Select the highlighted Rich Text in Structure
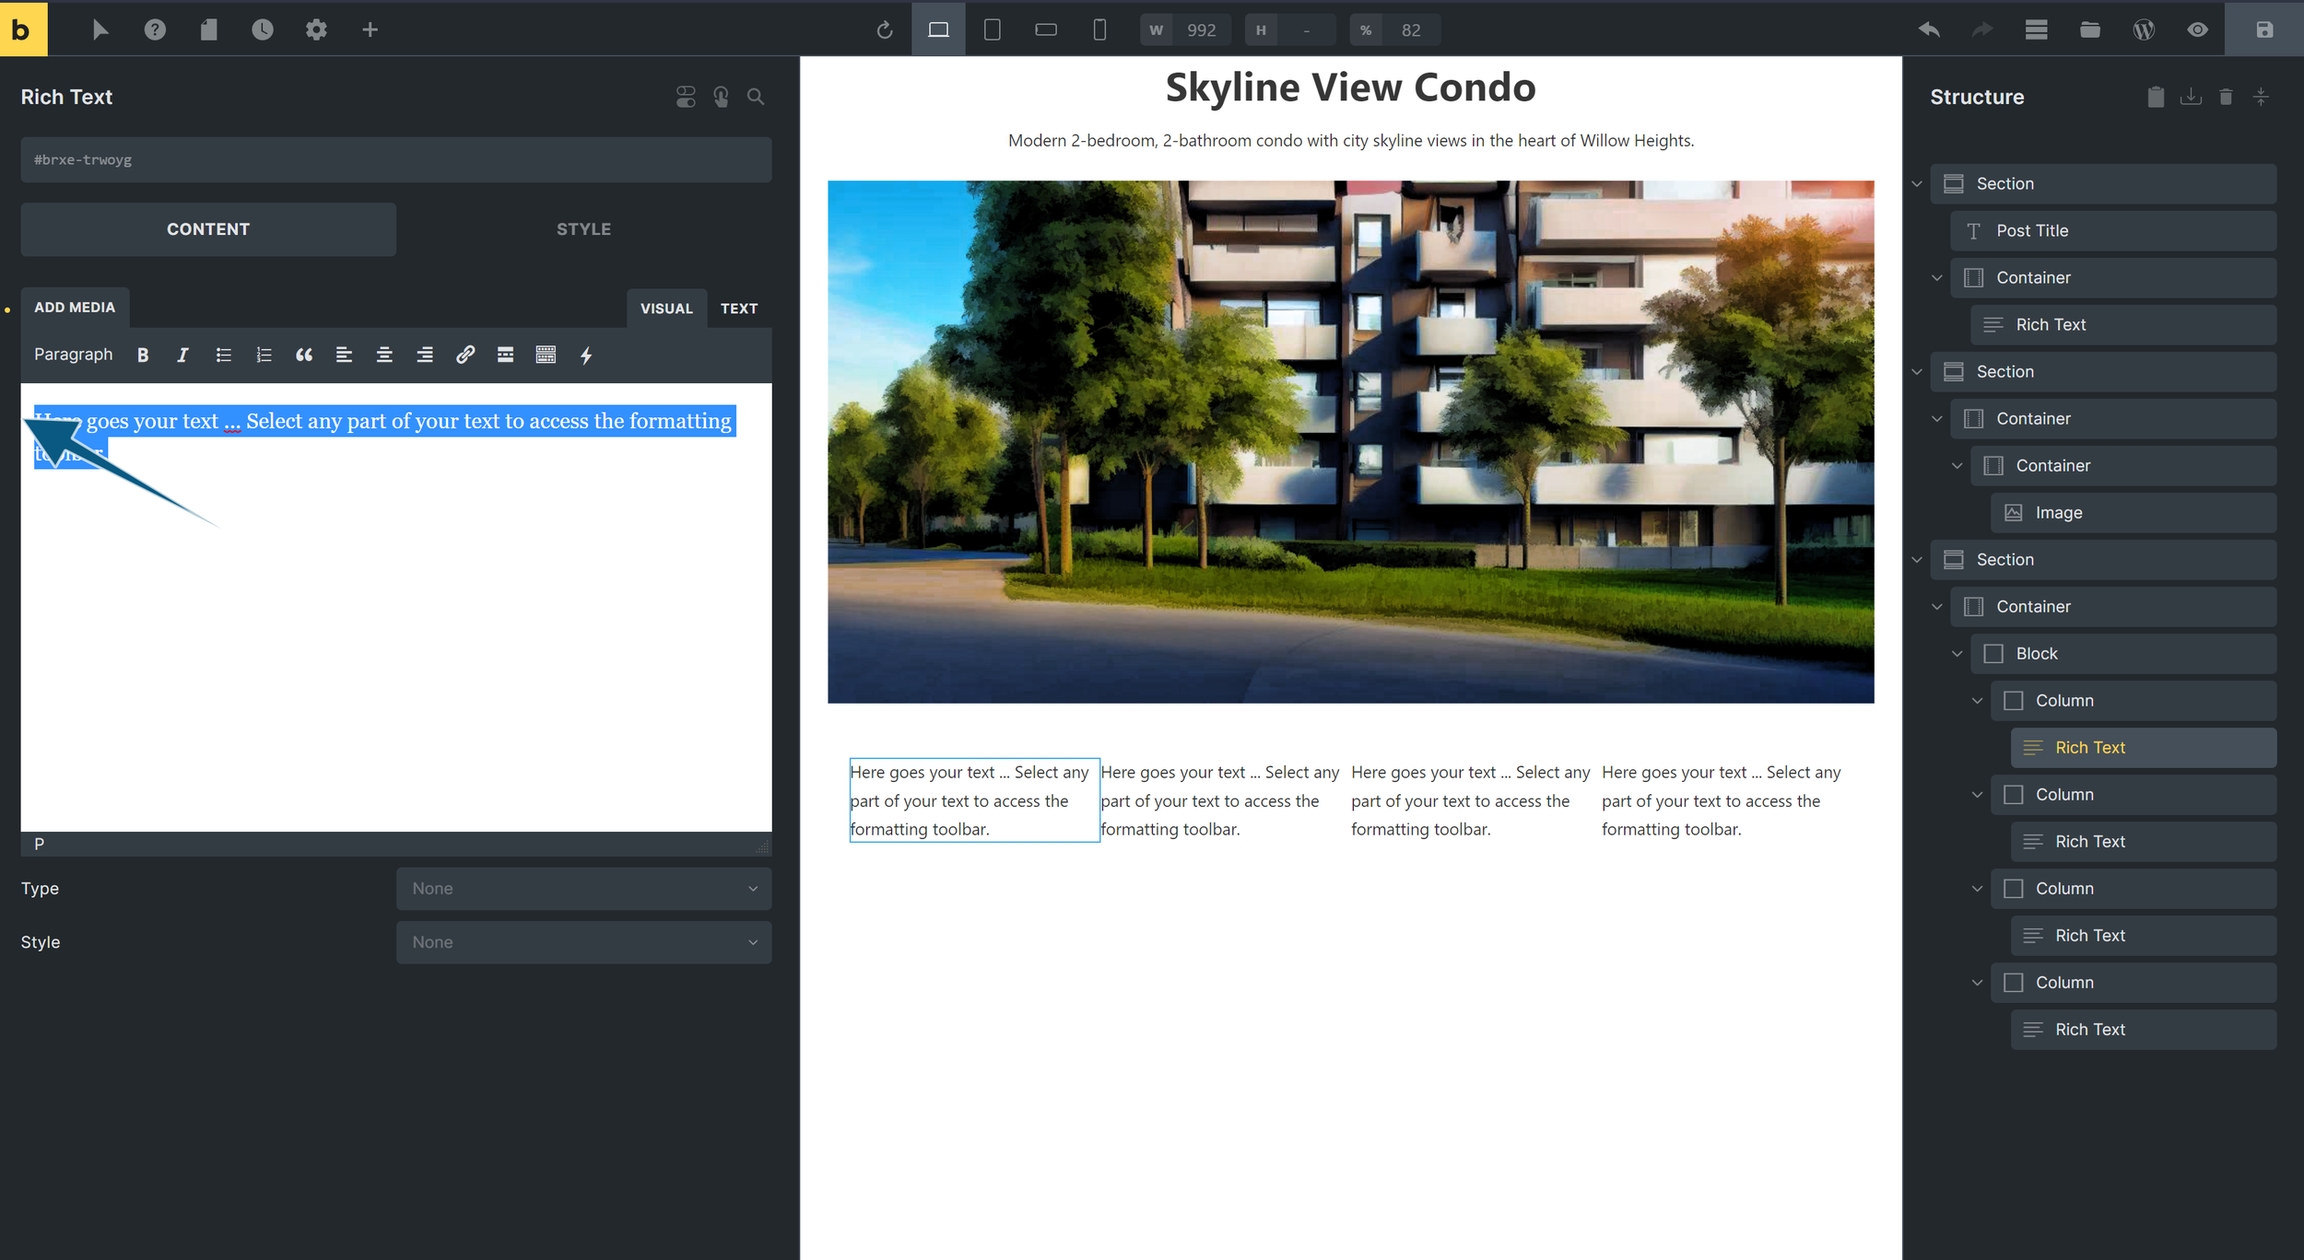Viewport: 2304px width, 1260px height. point(2143,748)
